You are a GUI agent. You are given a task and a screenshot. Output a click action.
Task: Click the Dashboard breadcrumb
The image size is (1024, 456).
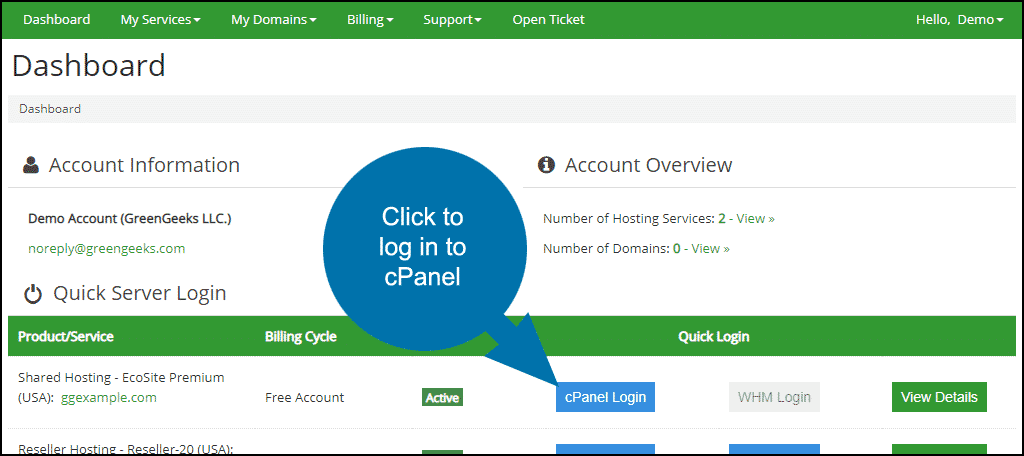(50, 109)
